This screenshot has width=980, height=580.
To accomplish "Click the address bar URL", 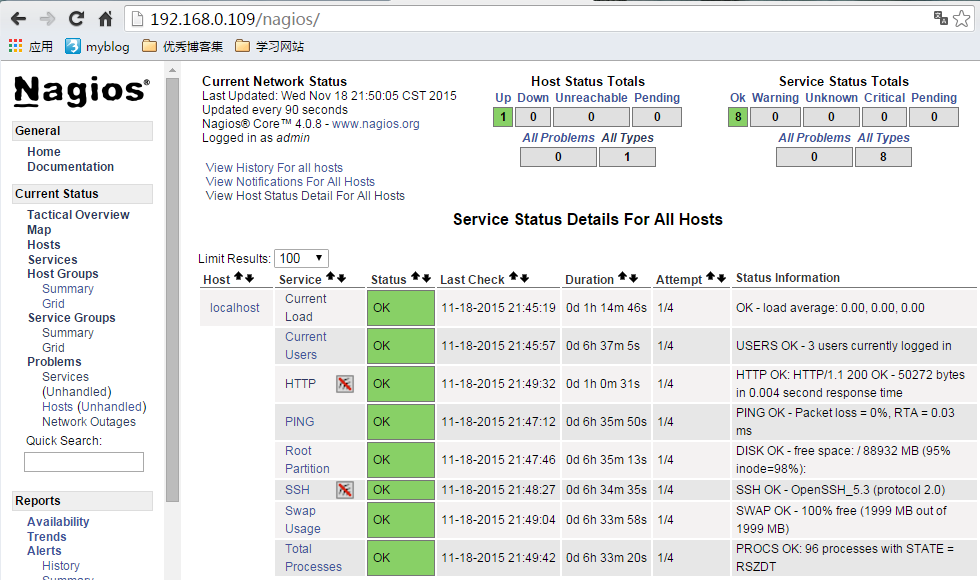I will point(235,19).
